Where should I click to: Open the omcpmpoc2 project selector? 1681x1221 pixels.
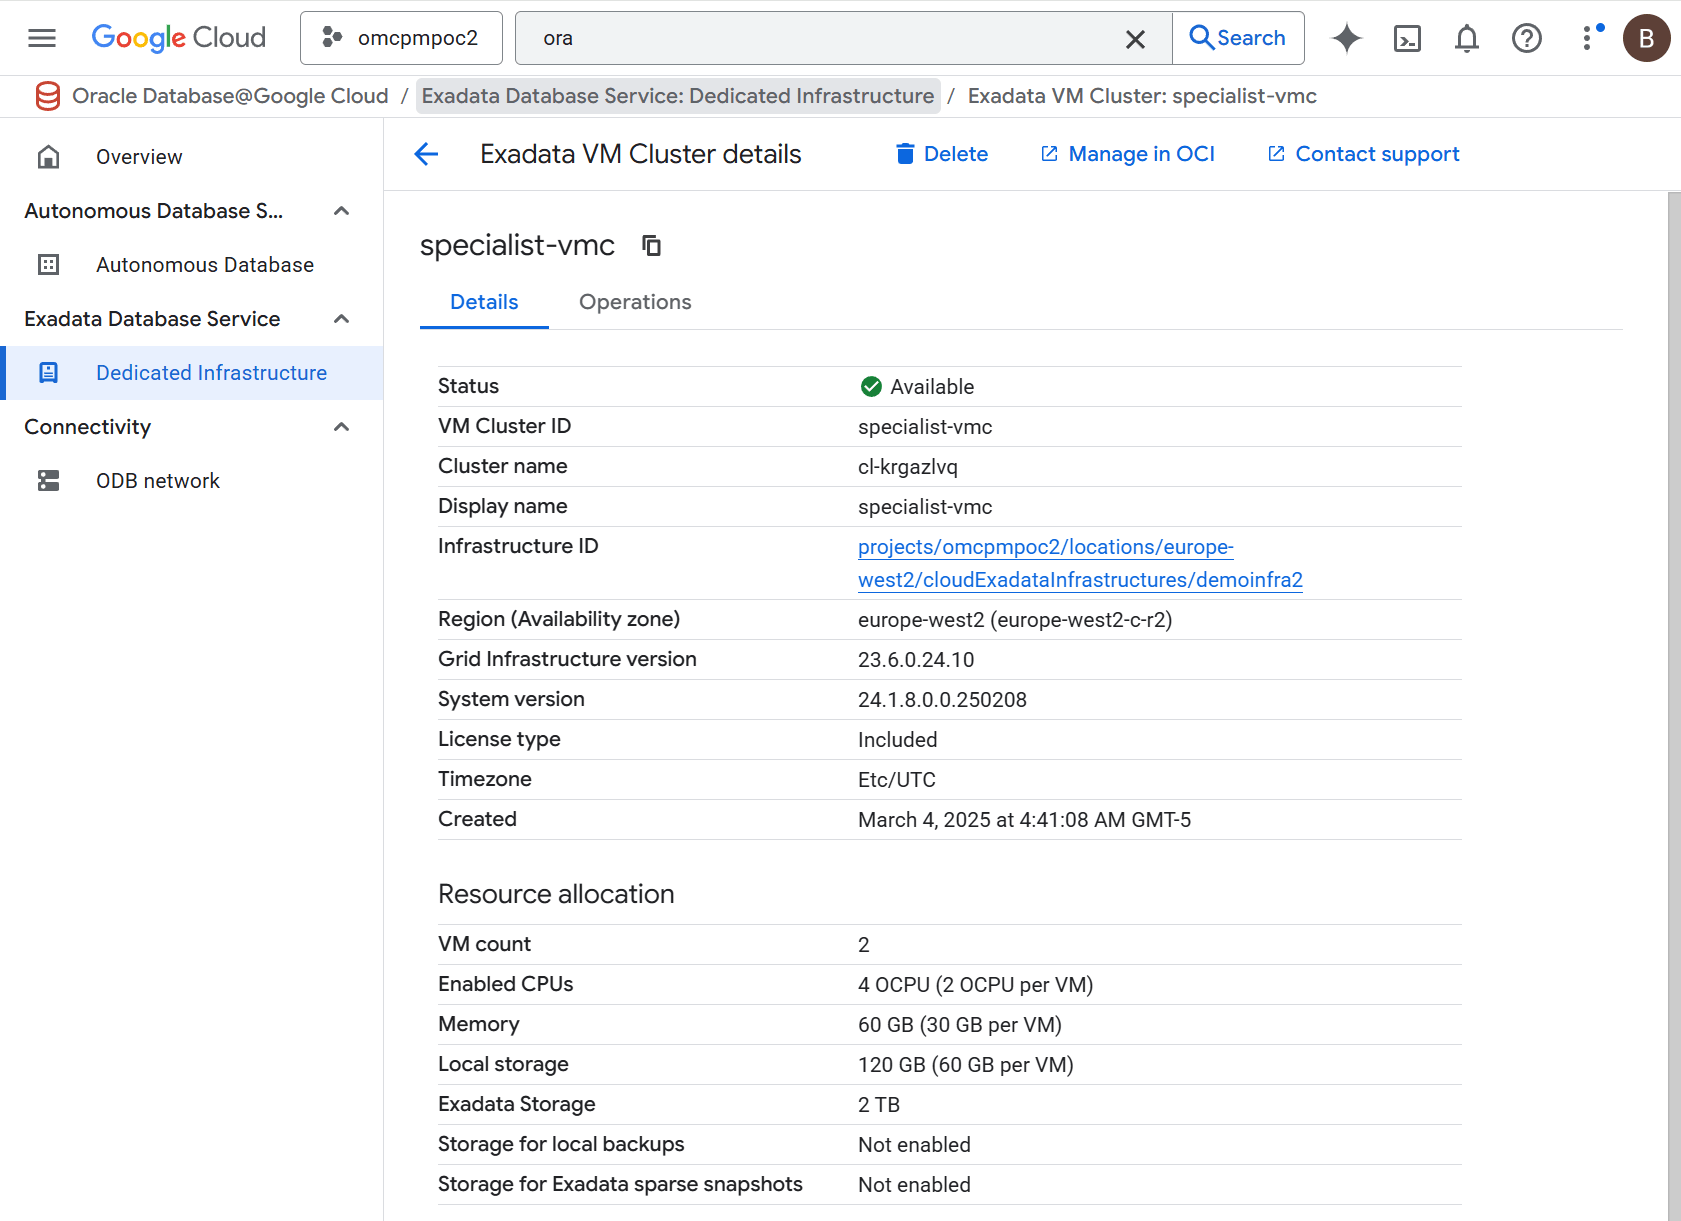coord(401,37)
